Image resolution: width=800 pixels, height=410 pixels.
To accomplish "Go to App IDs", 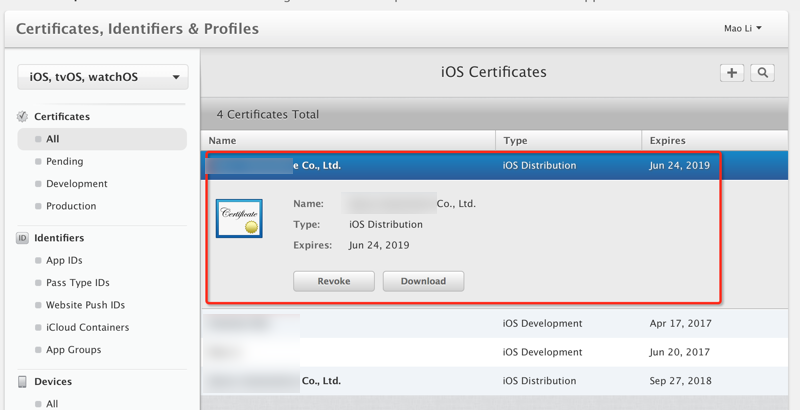I will pyautogui.click(x=64, y=261).
